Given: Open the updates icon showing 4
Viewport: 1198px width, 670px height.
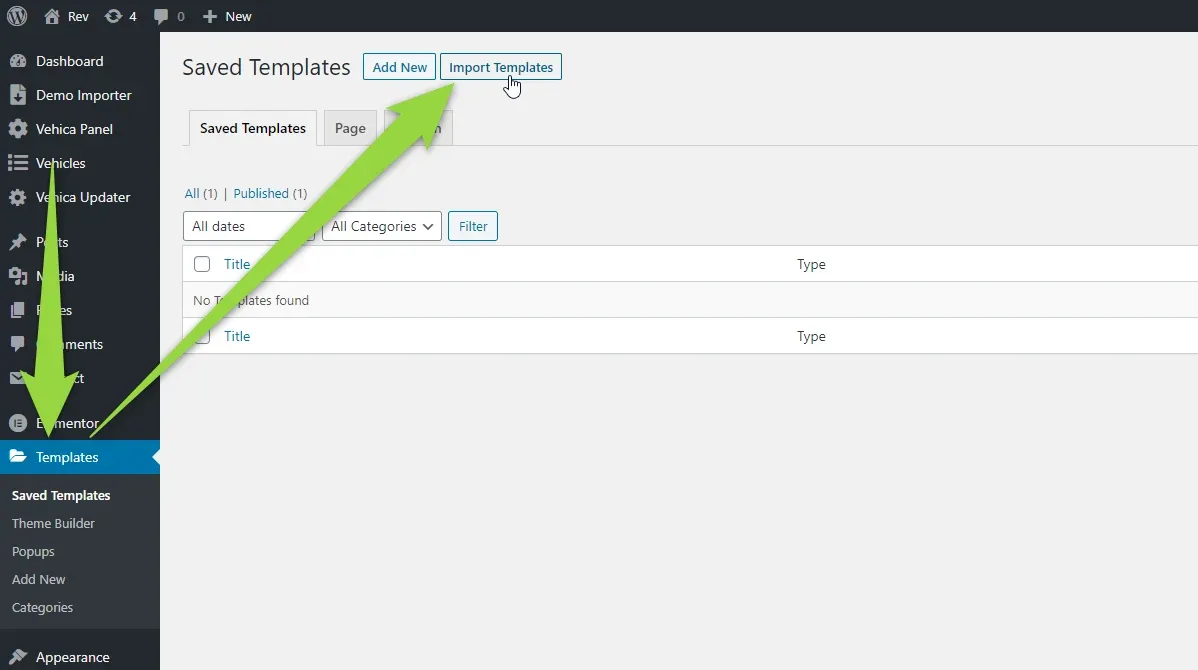Looking at the screenshot, I should [x=113, y=16].
